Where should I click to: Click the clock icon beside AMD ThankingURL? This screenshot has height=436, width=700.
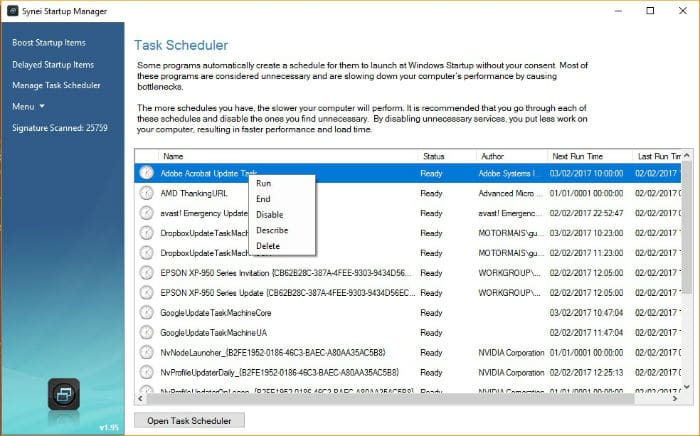146,193
